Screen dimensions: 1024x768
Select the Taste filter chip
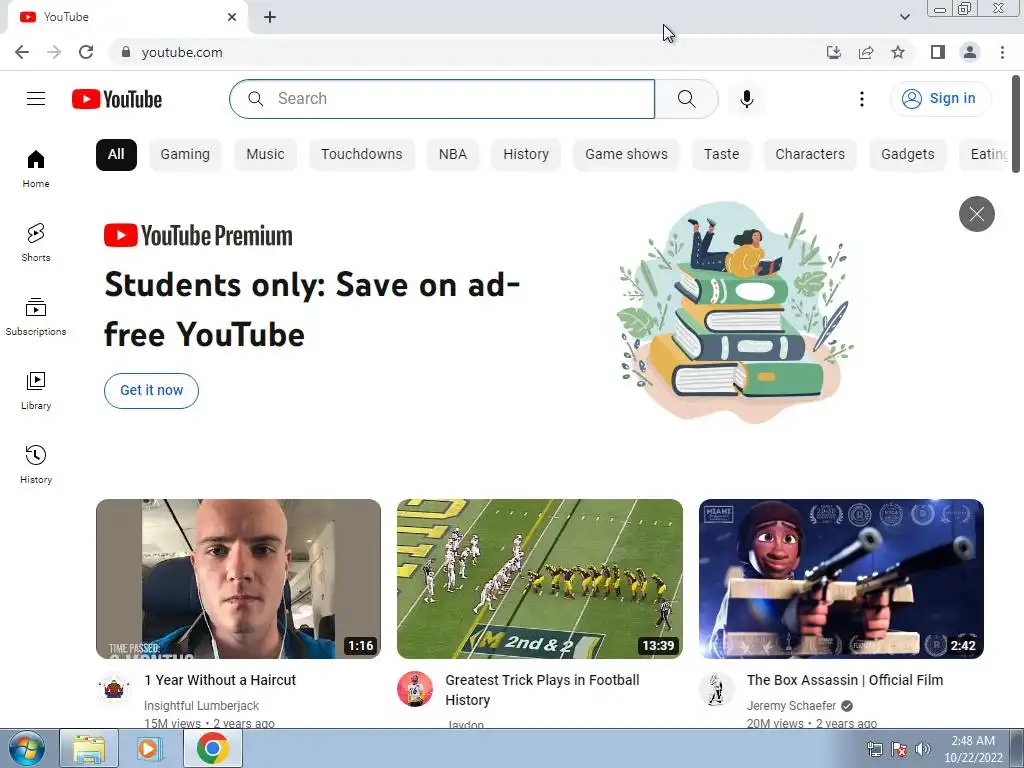click(x=722, y=155)
